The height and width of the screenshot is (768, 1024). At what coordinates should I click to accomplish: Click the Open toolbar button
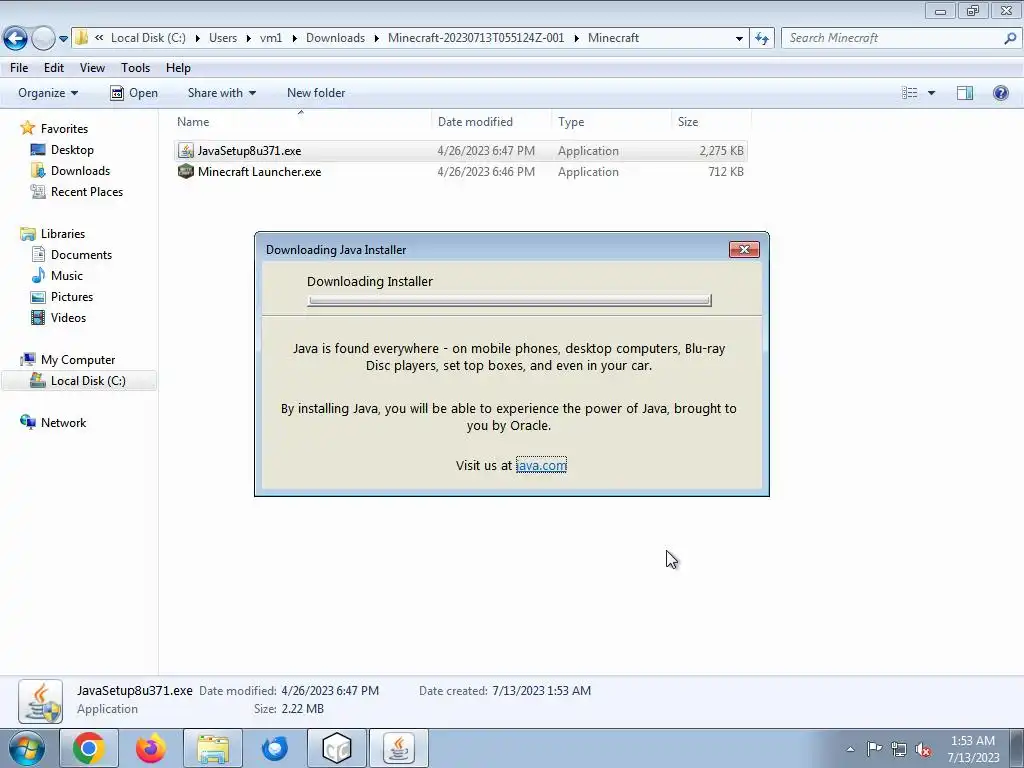134,93
